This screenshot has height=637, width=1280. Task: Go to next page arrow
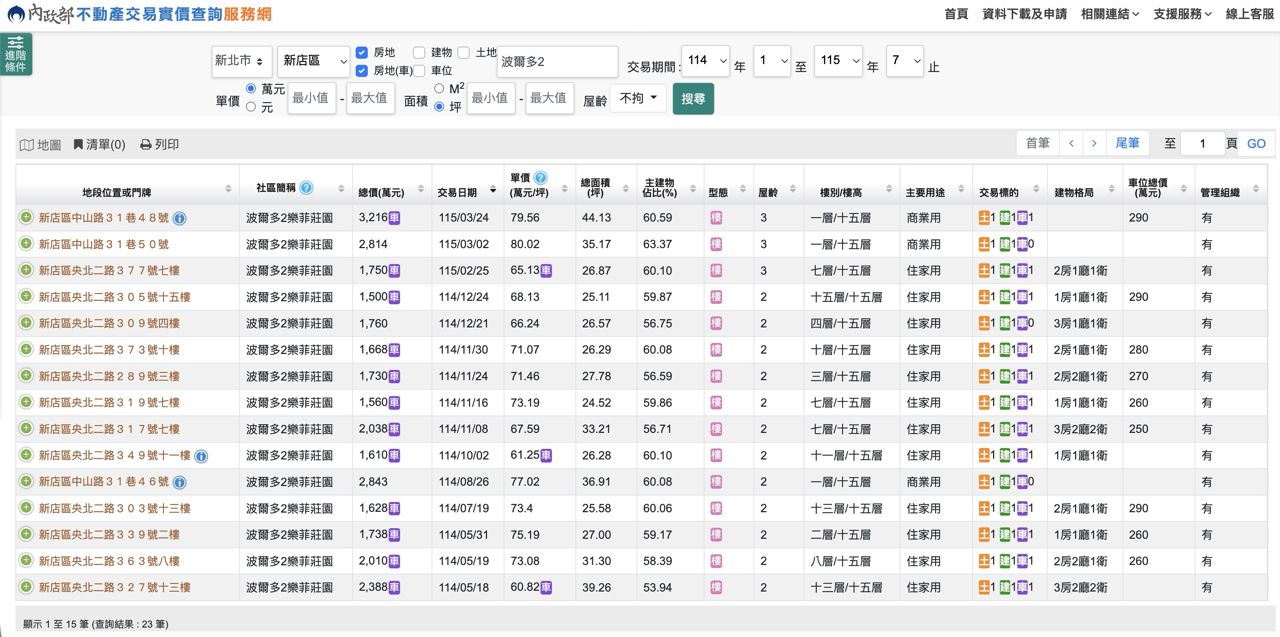click(1094, 144)
